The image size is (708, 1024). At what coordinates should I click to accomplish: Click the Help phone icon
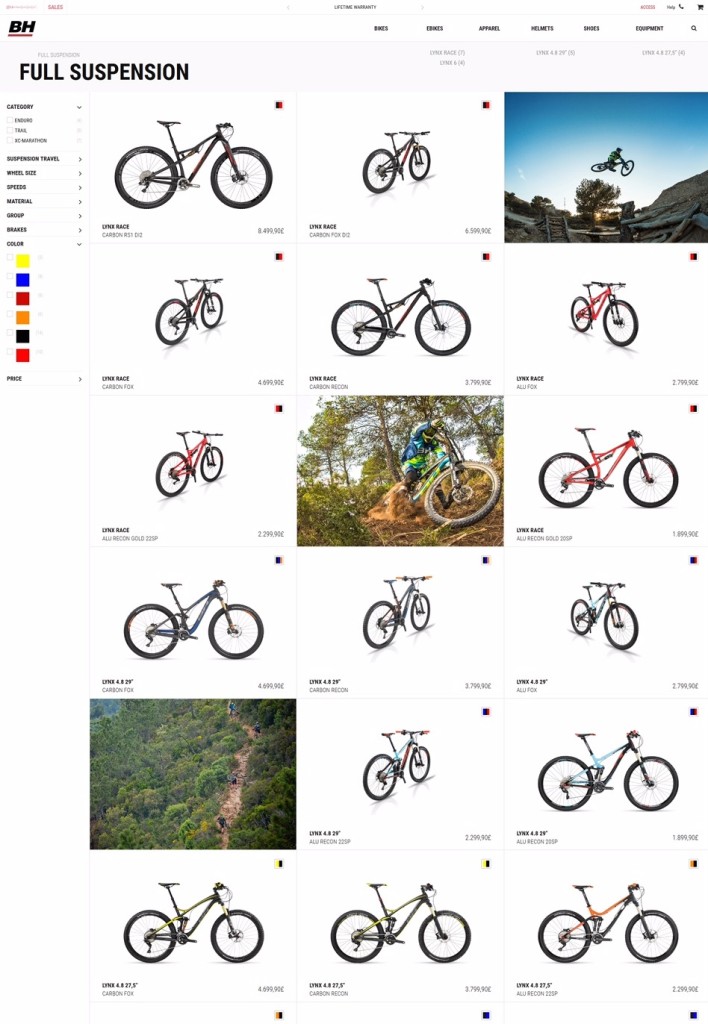coord(681,7)
